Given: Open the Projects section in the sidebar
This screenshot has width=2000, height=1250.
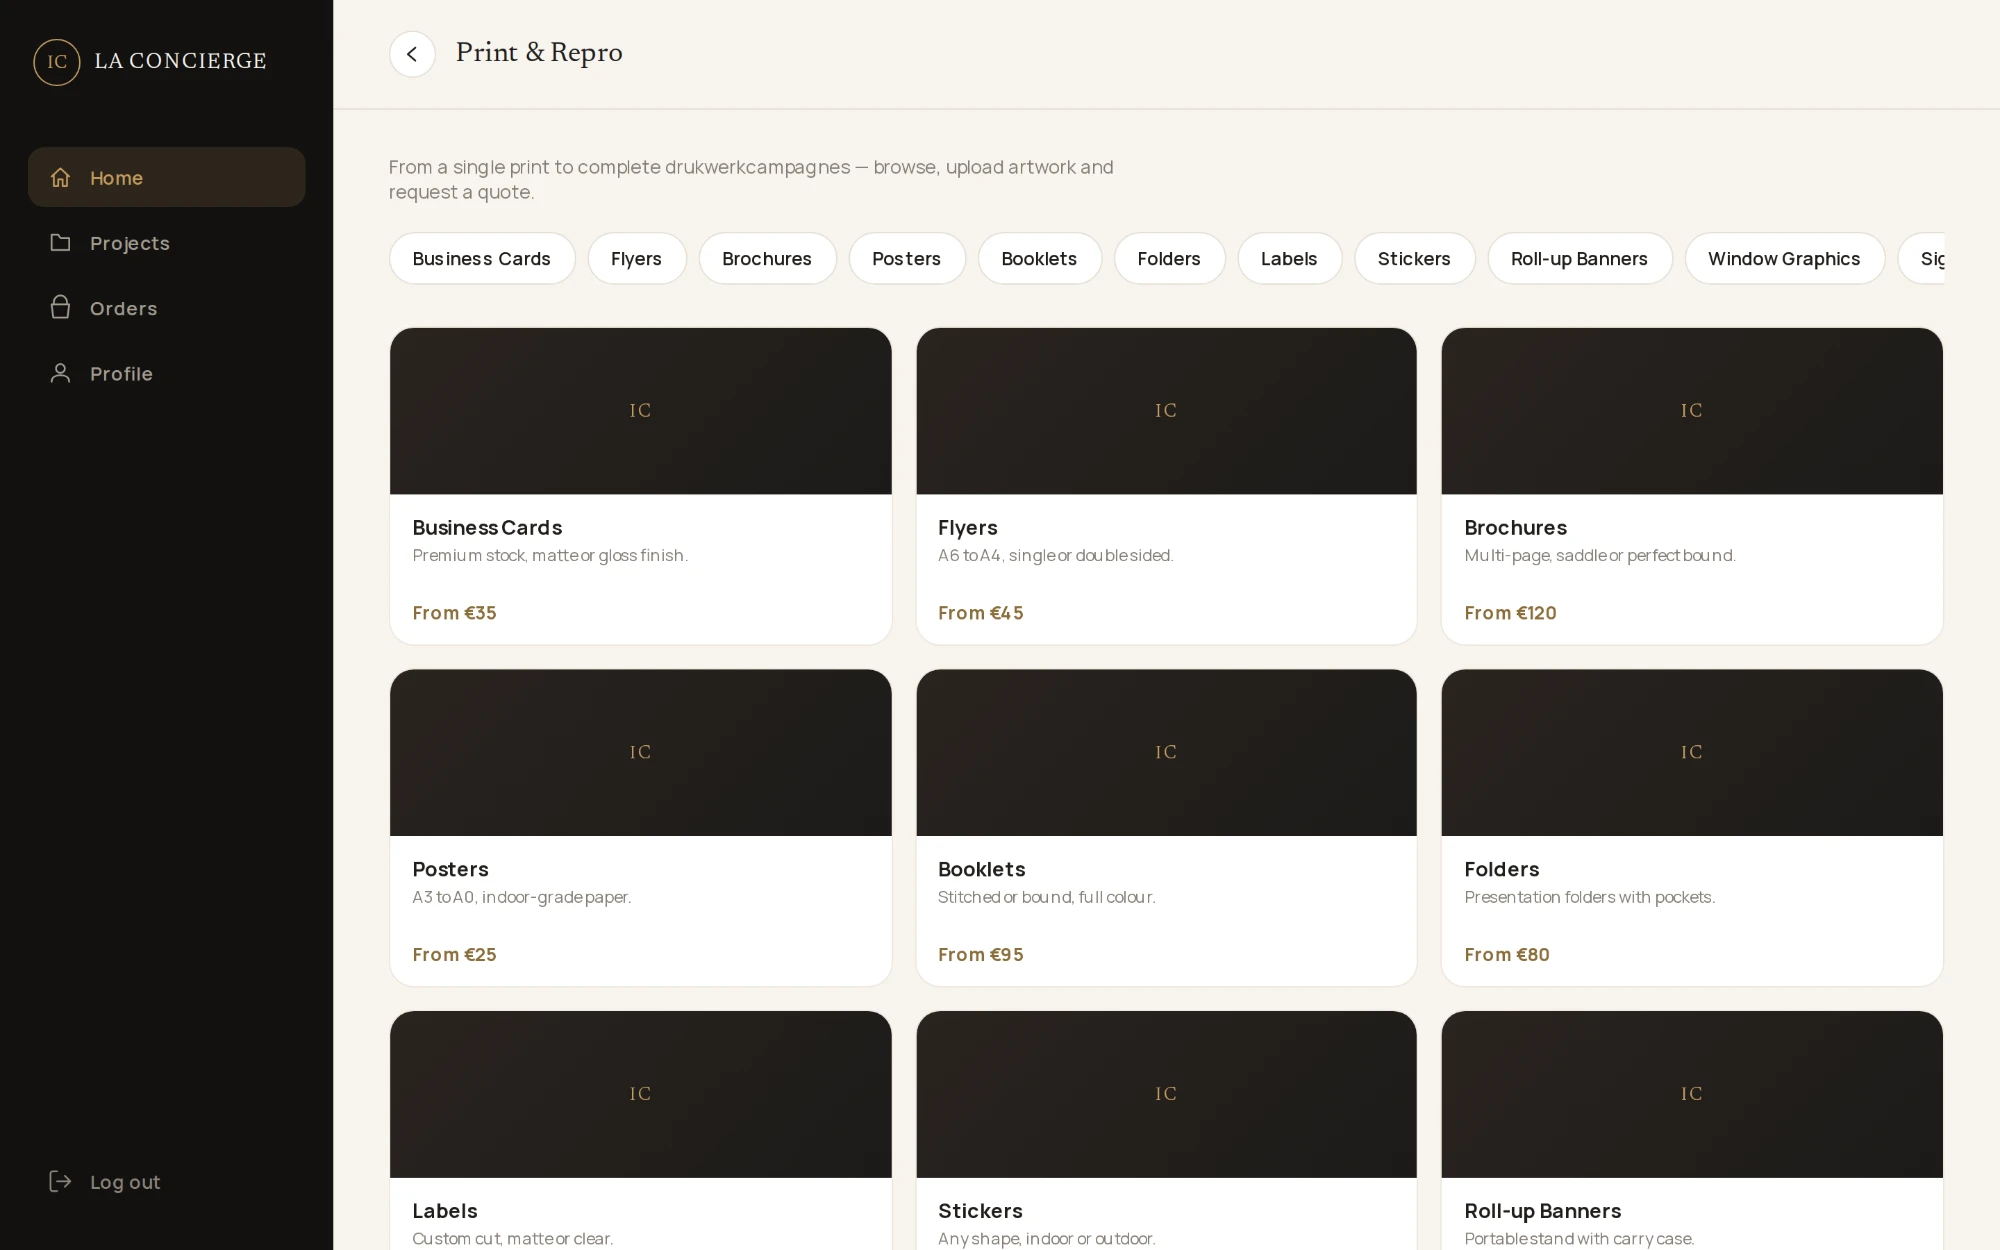Looking at the screenshot, I should click(167, 243).
